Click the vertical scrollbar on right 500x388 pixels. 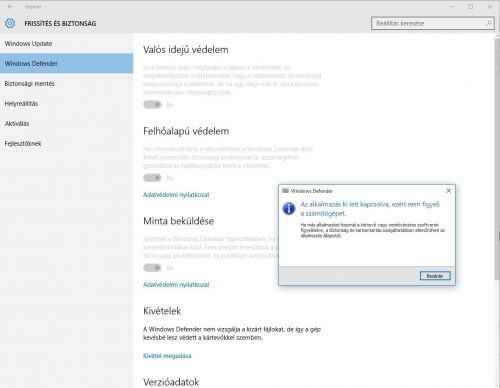(497, 160)
